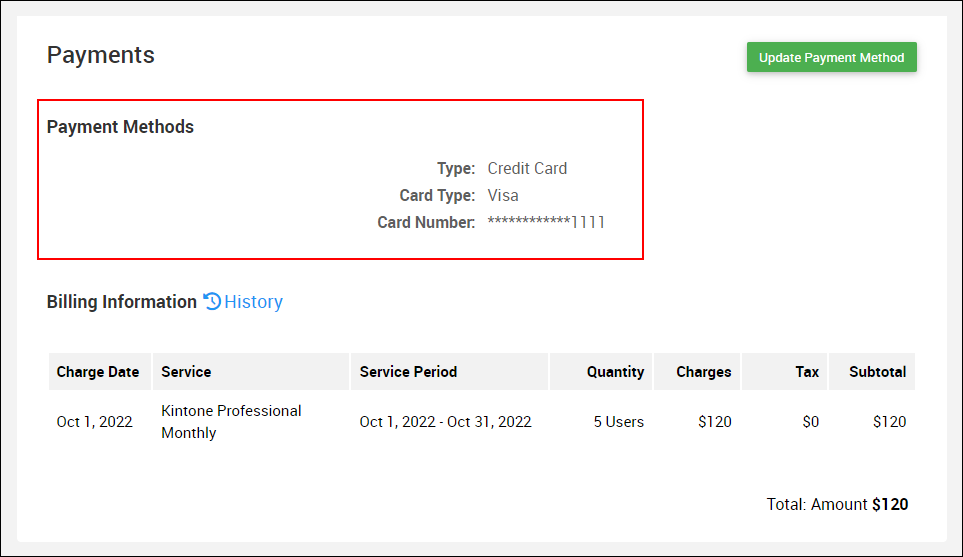Screen dimensions: 963x557
Task: Click the 5 Users quantity cell
Action: click(x=618, y=422)
